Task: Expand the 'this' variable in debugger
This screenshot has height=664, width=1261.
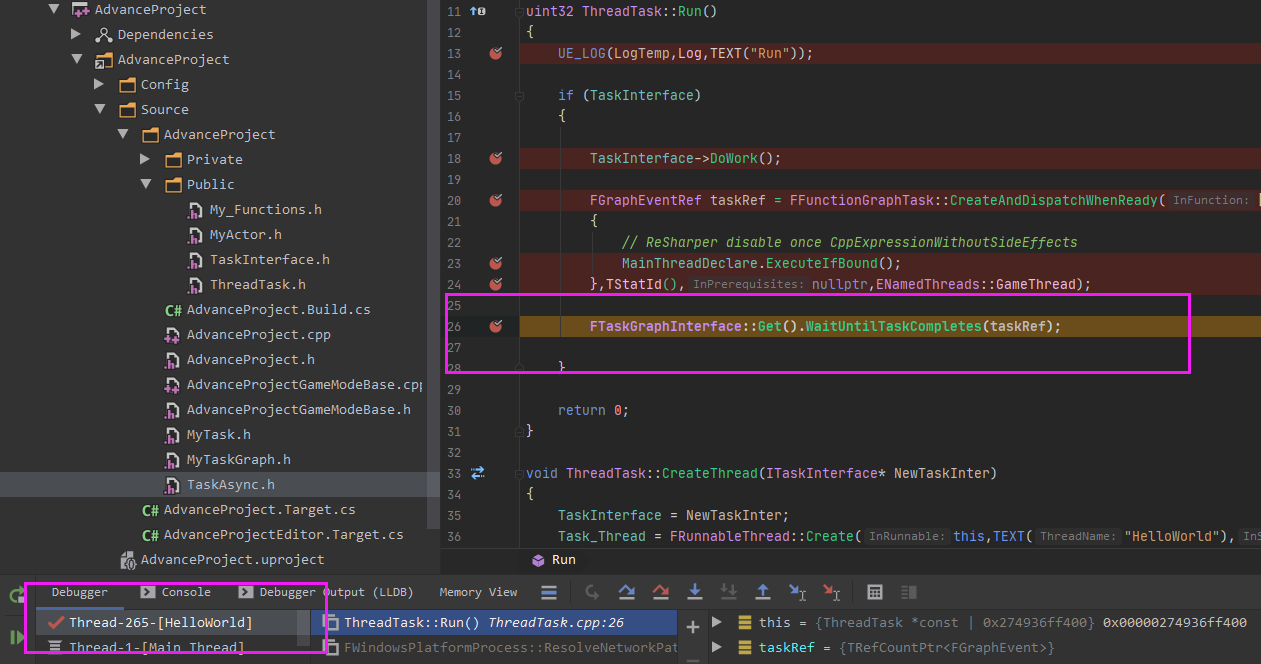Action: [716, 622]
